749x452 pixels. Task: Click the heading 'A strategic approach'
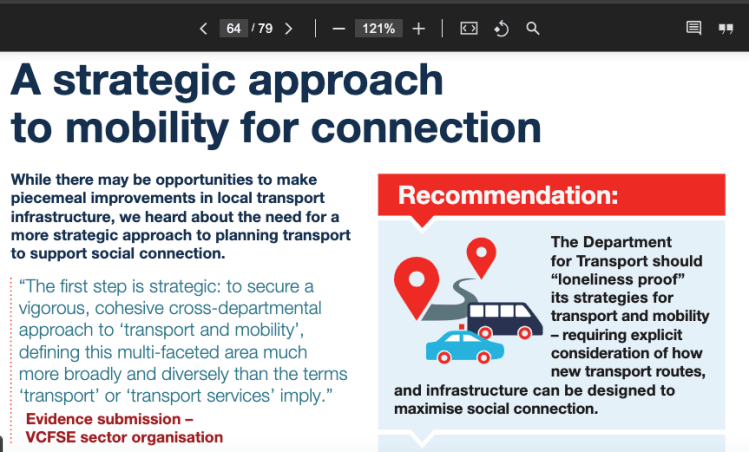pyautogui.click(x=227, y=80)
